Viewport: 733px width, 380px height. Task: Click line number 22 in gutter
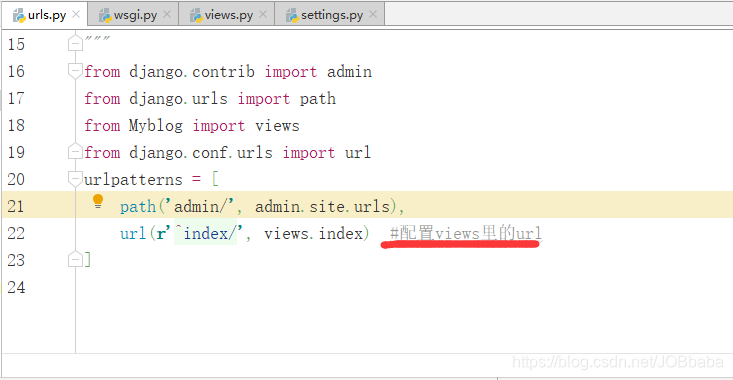click(x=15, y=233)
